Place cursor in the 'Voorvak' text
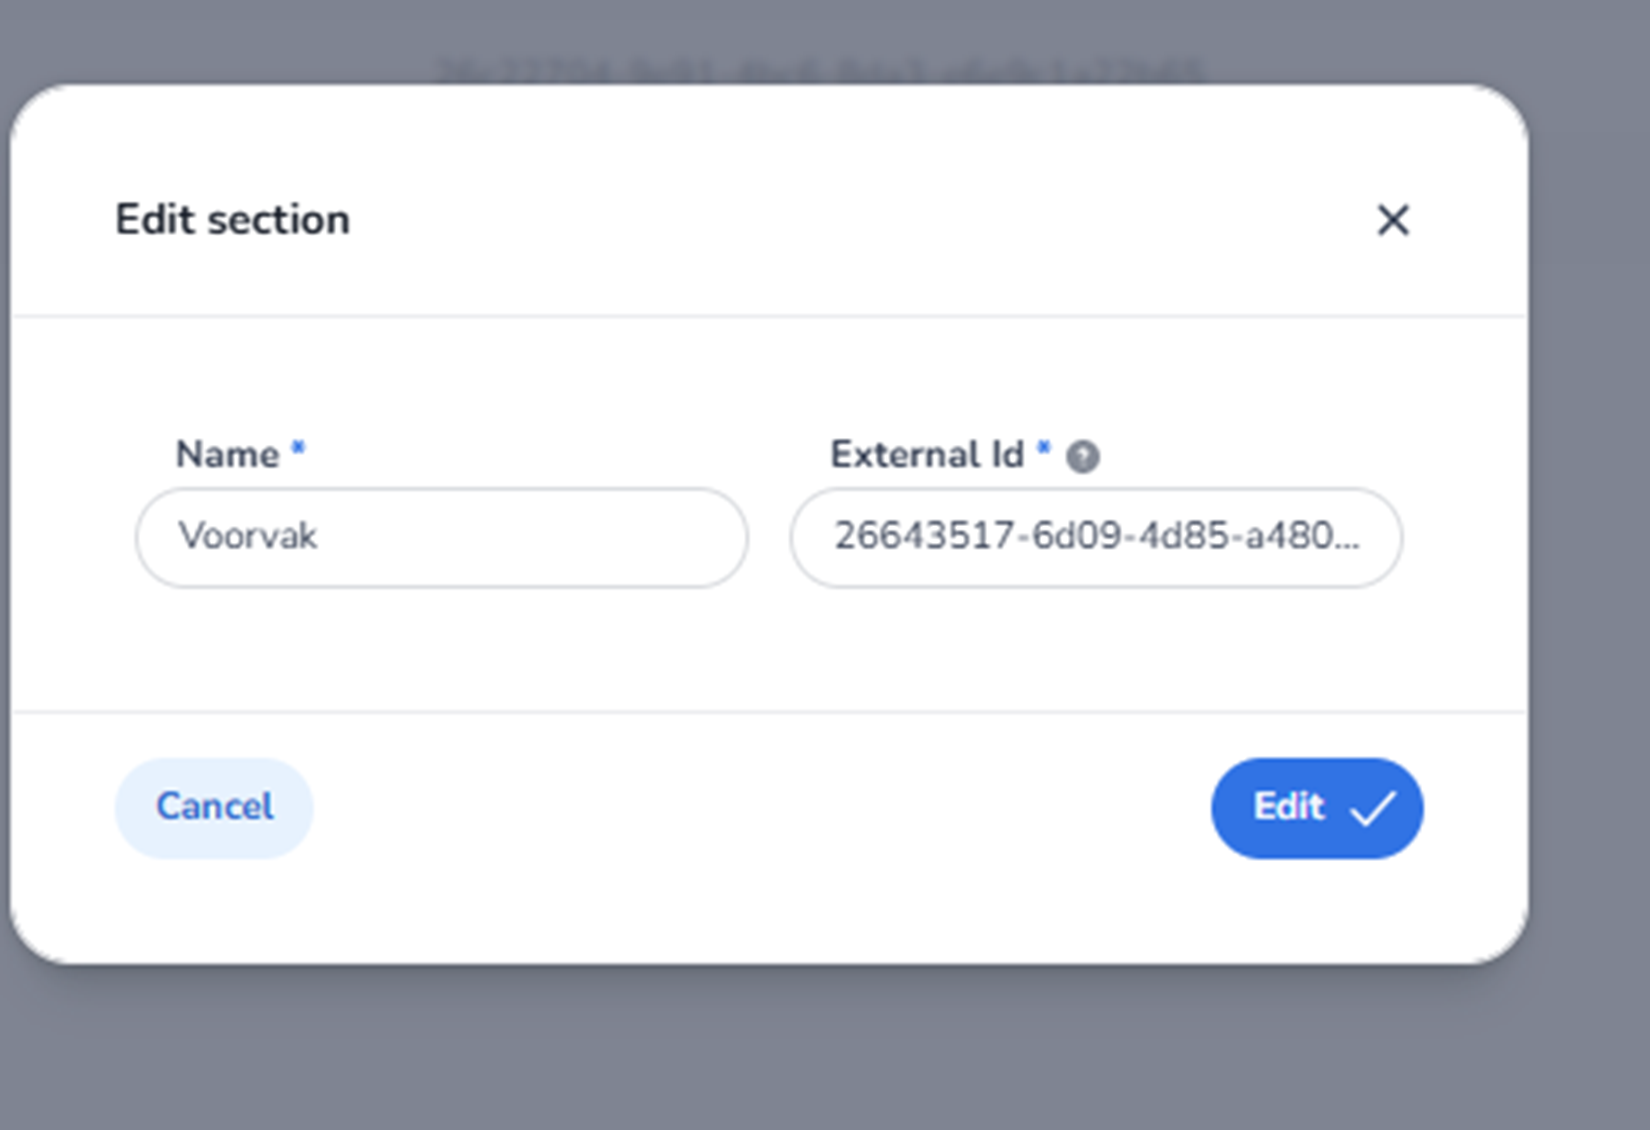Viewport: 1650px width, 1130px height. [x=247, y=537]
